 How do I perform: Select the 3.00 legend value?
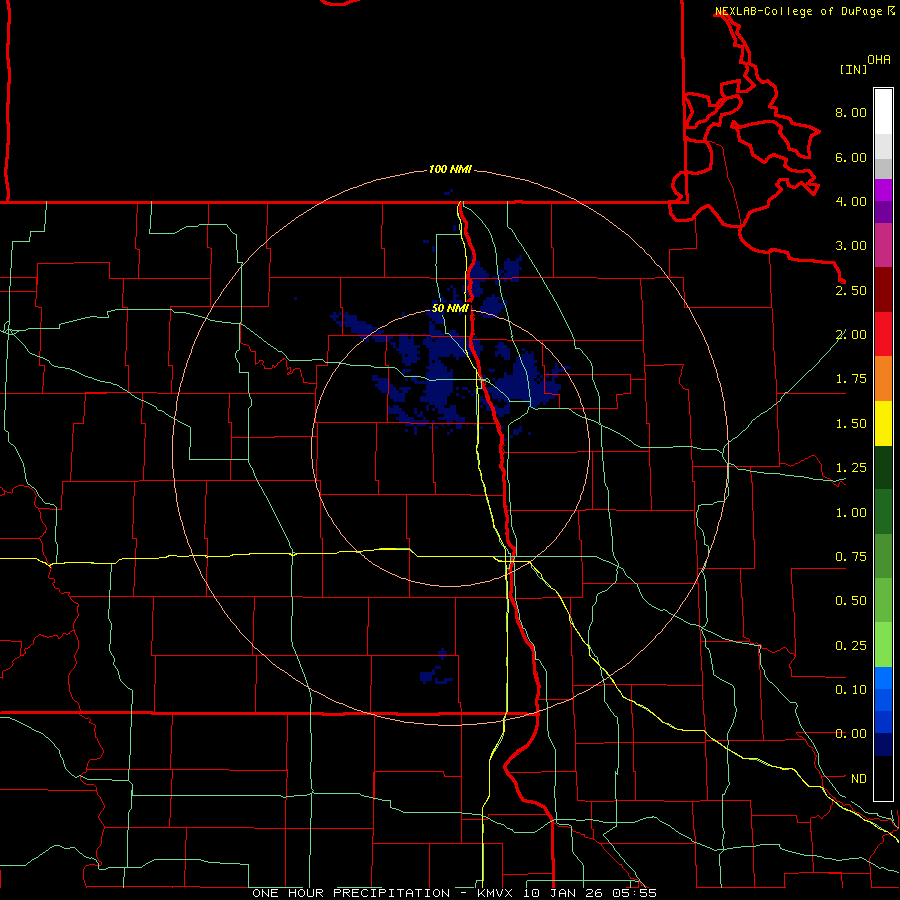[x=851, y=246]
